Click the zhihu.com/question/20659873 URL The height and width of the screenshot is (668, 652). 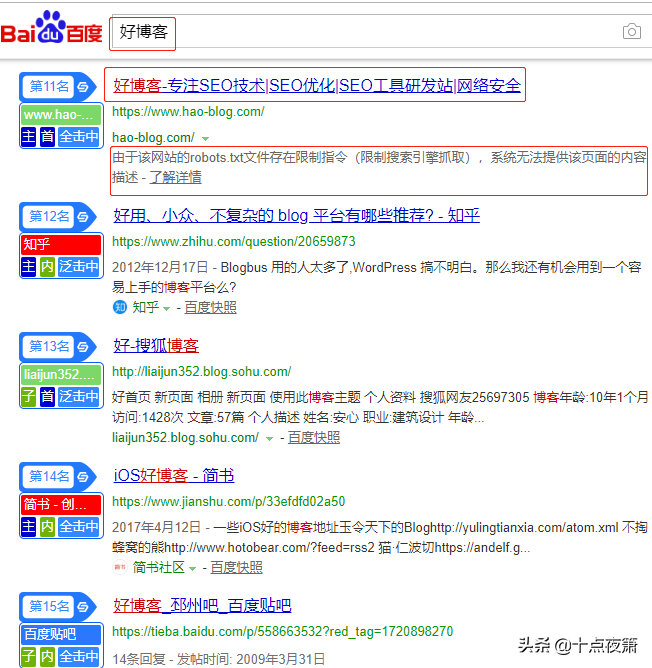click(234, 242)
